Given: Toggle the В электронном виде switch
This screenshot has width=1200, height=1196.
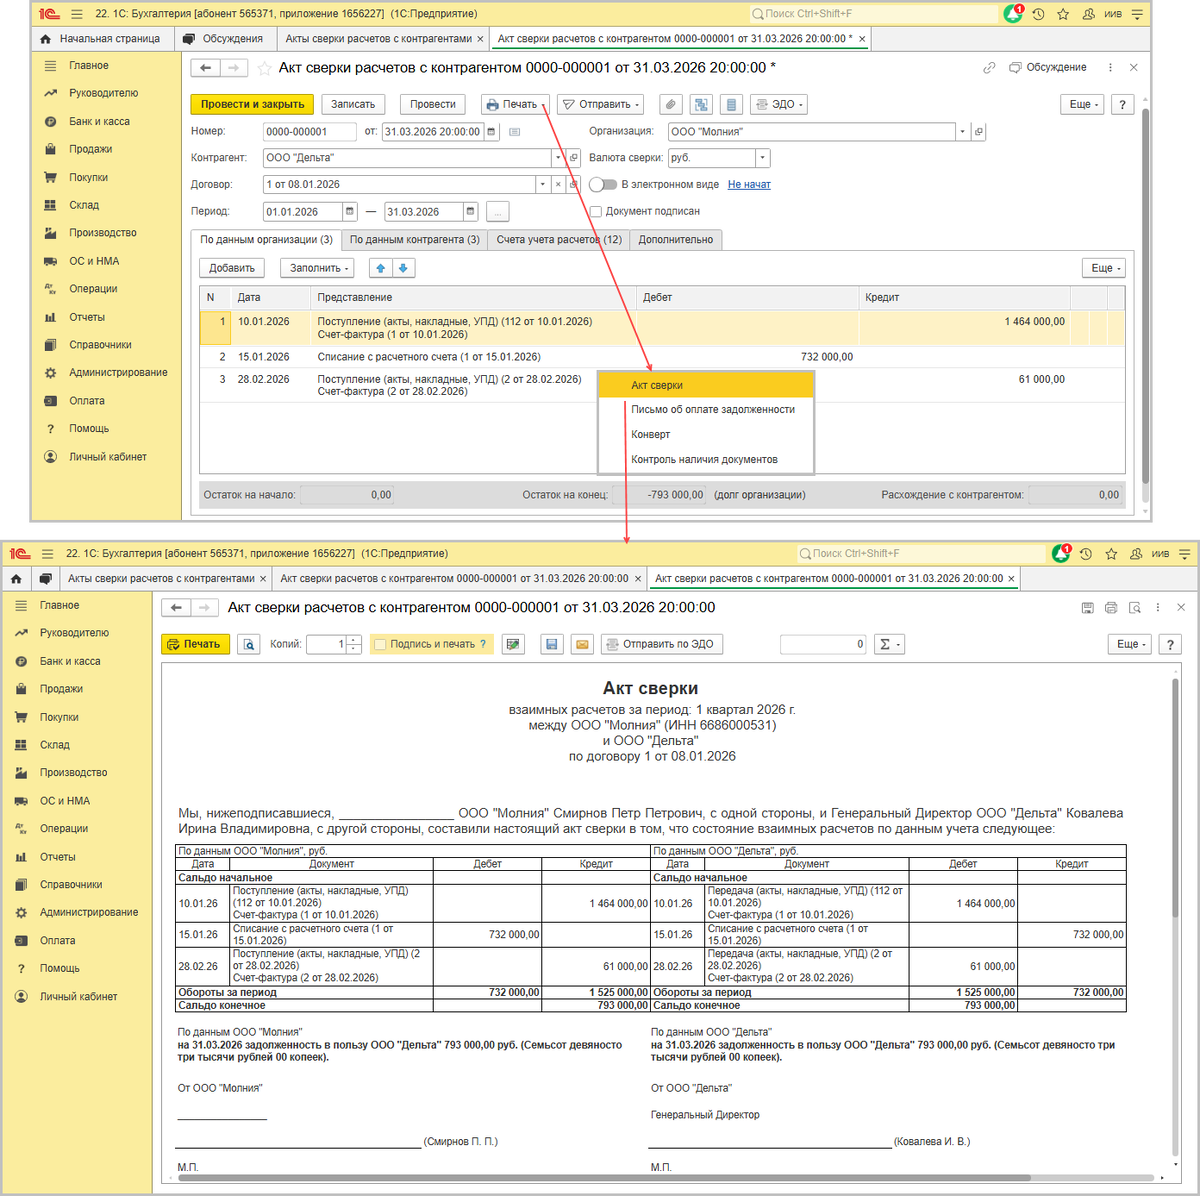Looking at the screenshot, I should pos(603,185).
